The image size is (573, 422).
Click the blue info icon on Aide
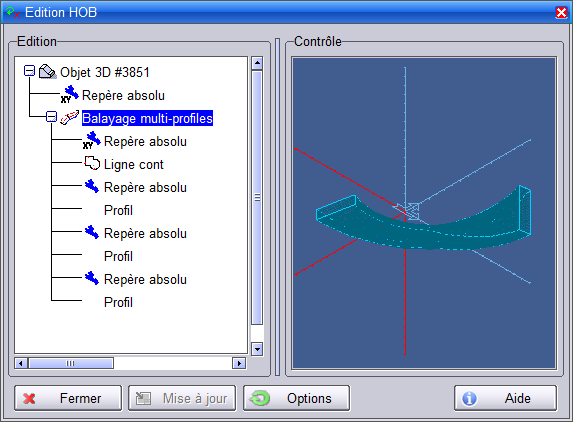[x=469, y=398]
